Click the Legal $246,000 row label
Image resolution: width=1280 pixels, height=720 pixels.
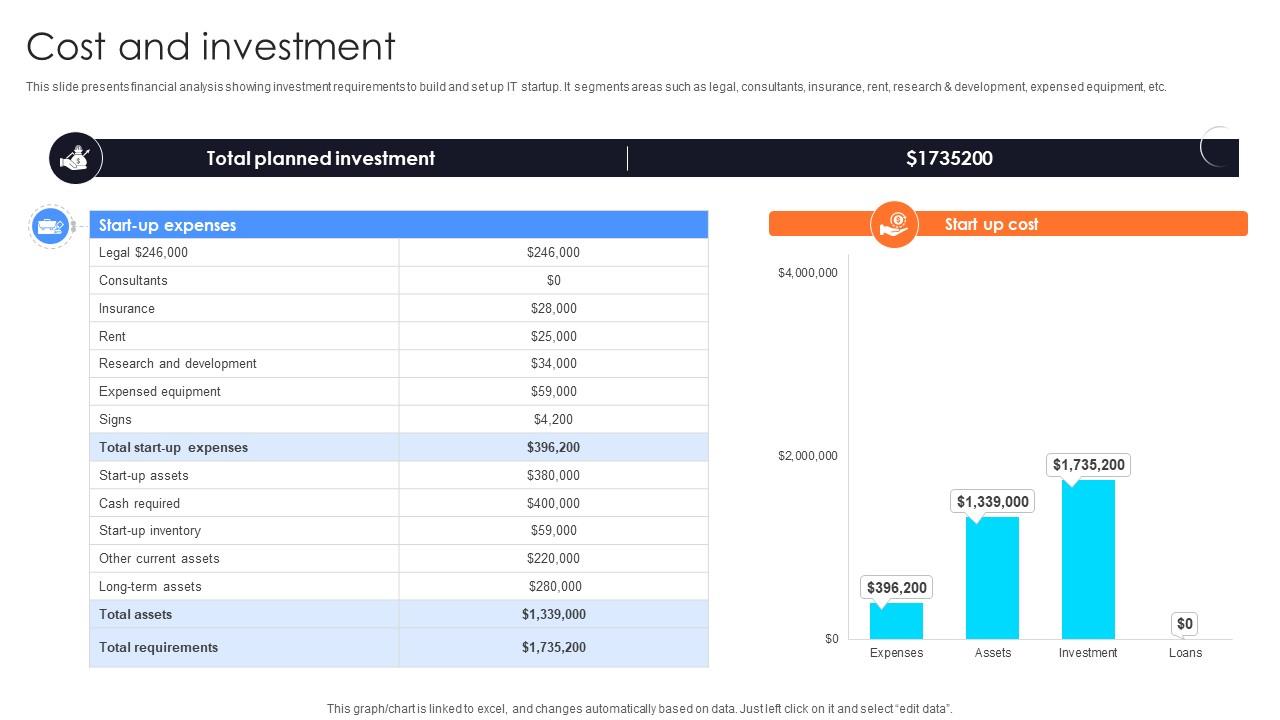click(143, 253)
